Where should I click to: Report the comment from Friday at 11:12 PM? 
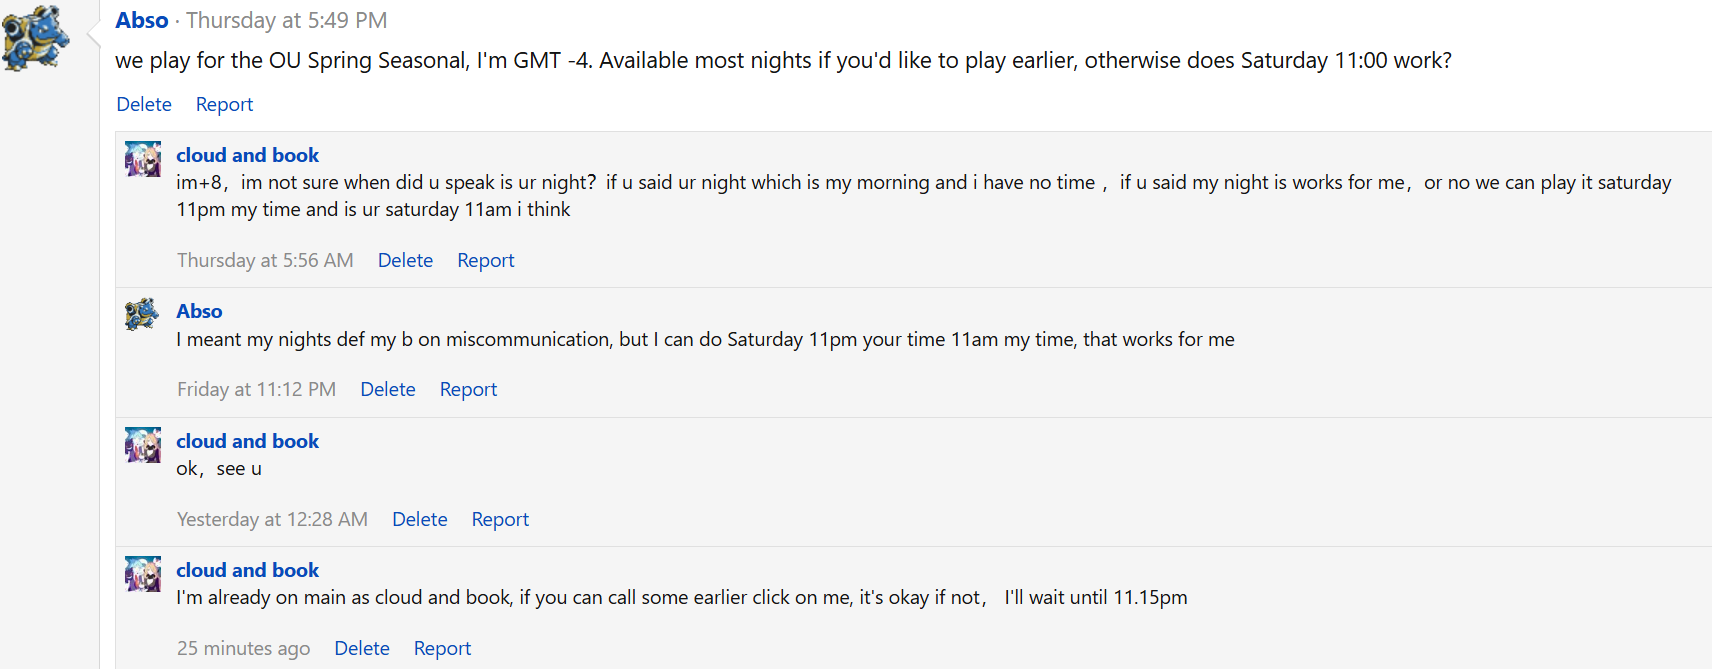coord(468,389)
